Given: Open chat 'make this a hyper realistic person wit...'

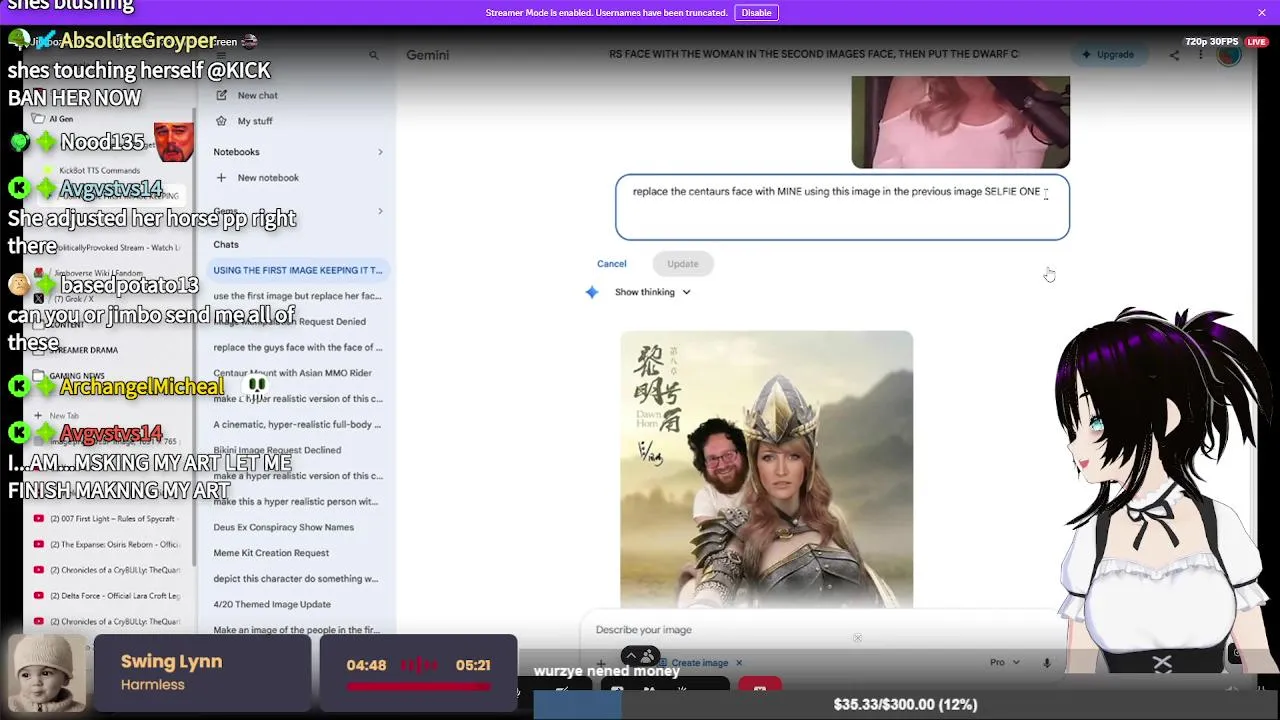Looking at the screenshot, I should click(297, 501).
